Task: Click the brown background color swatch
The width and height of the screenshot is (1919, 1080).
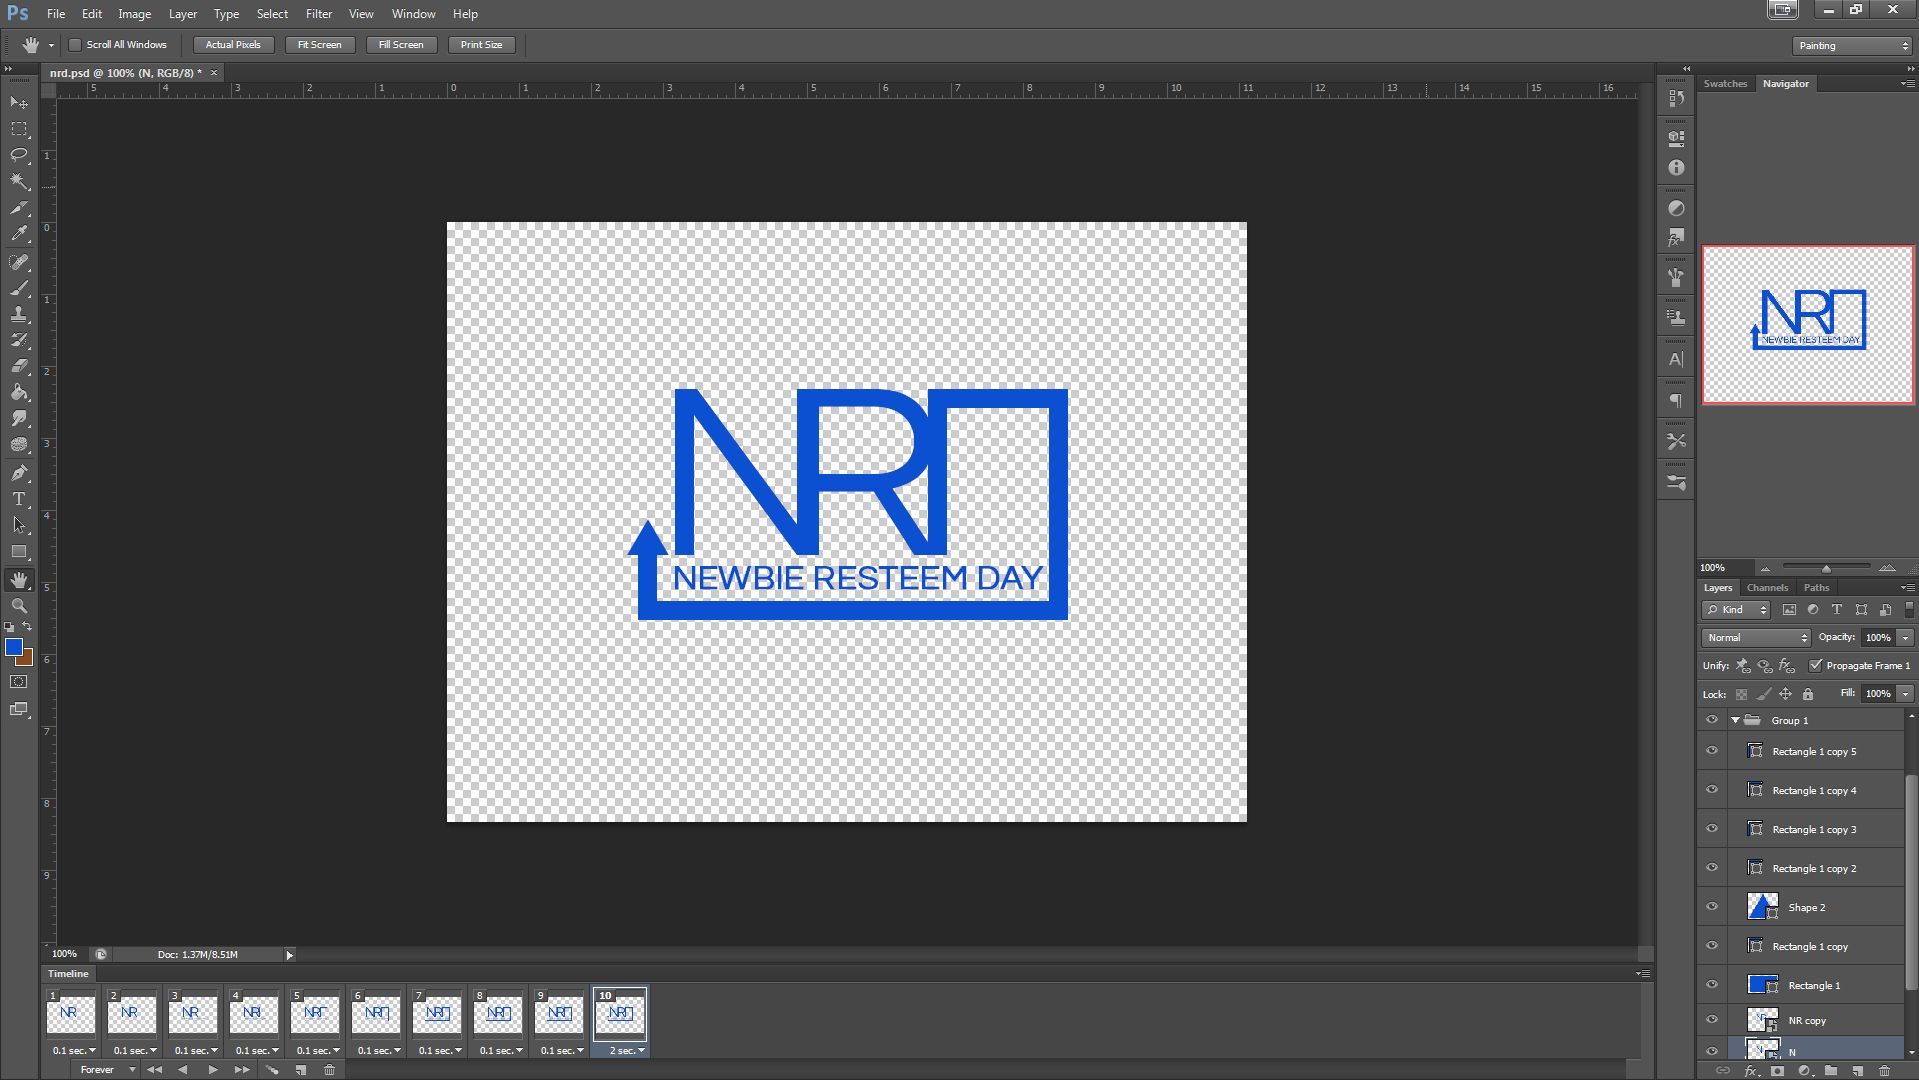Action: 27,658
